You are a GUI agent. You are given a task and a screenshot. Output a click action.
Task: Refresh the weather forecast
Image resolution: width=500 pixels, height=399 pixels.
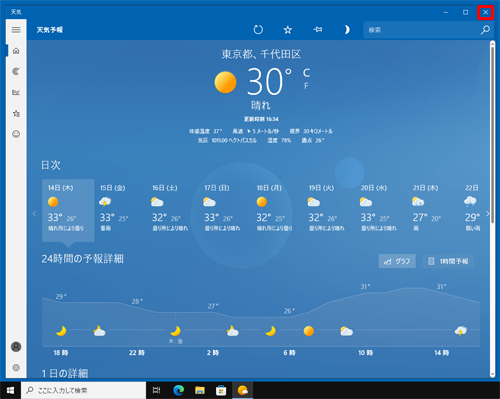point(258,30)
